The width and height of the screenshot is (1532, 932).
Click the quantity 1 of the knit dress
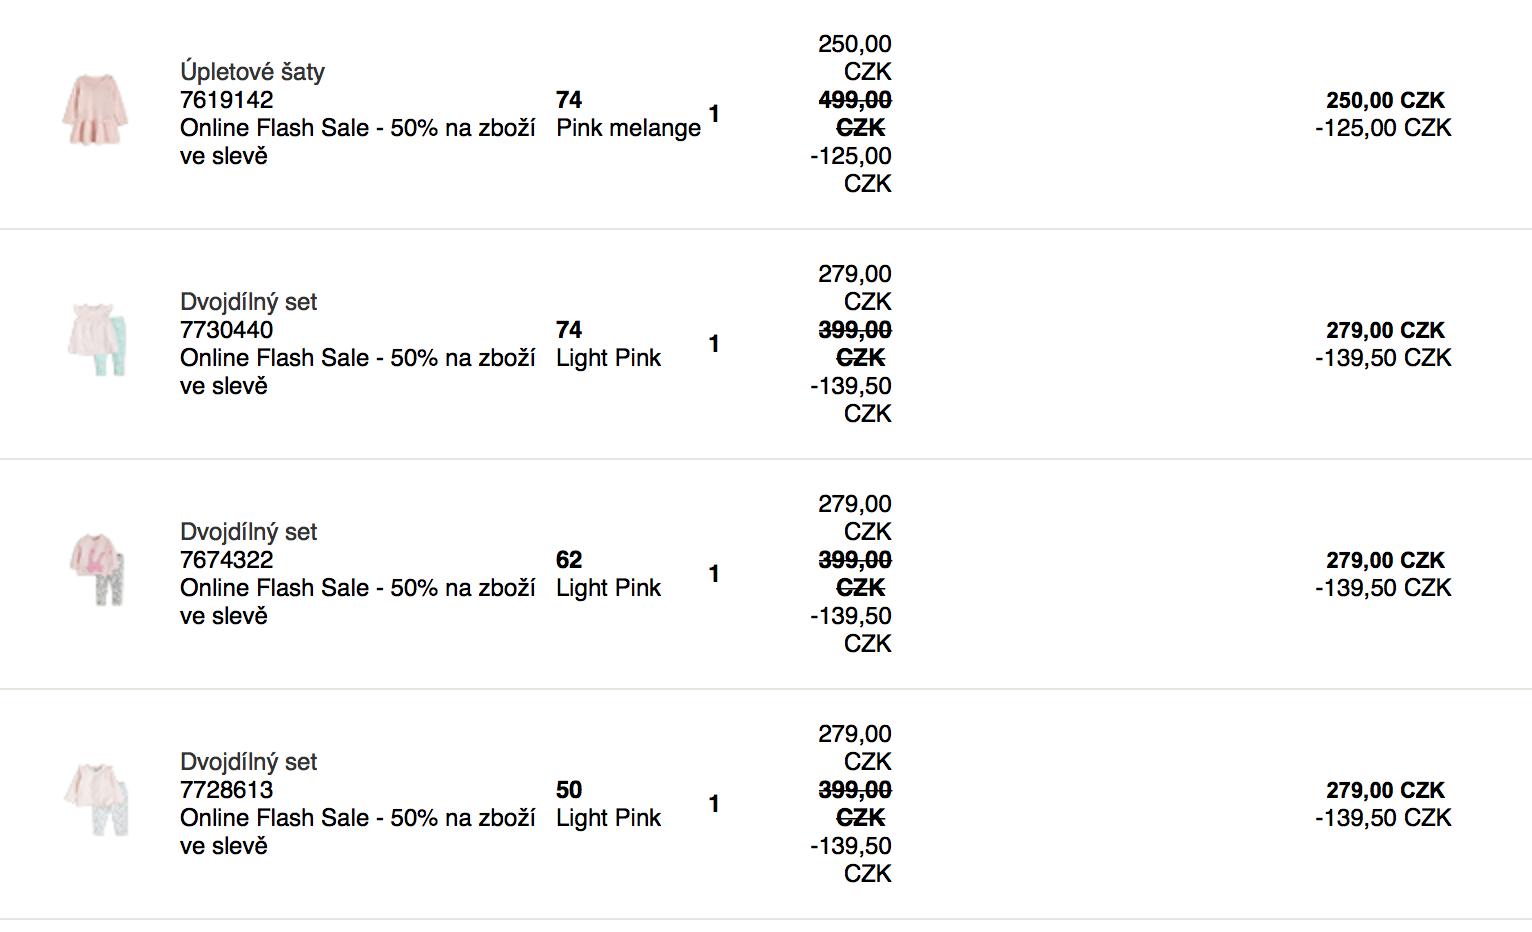(x=714, y=114)
